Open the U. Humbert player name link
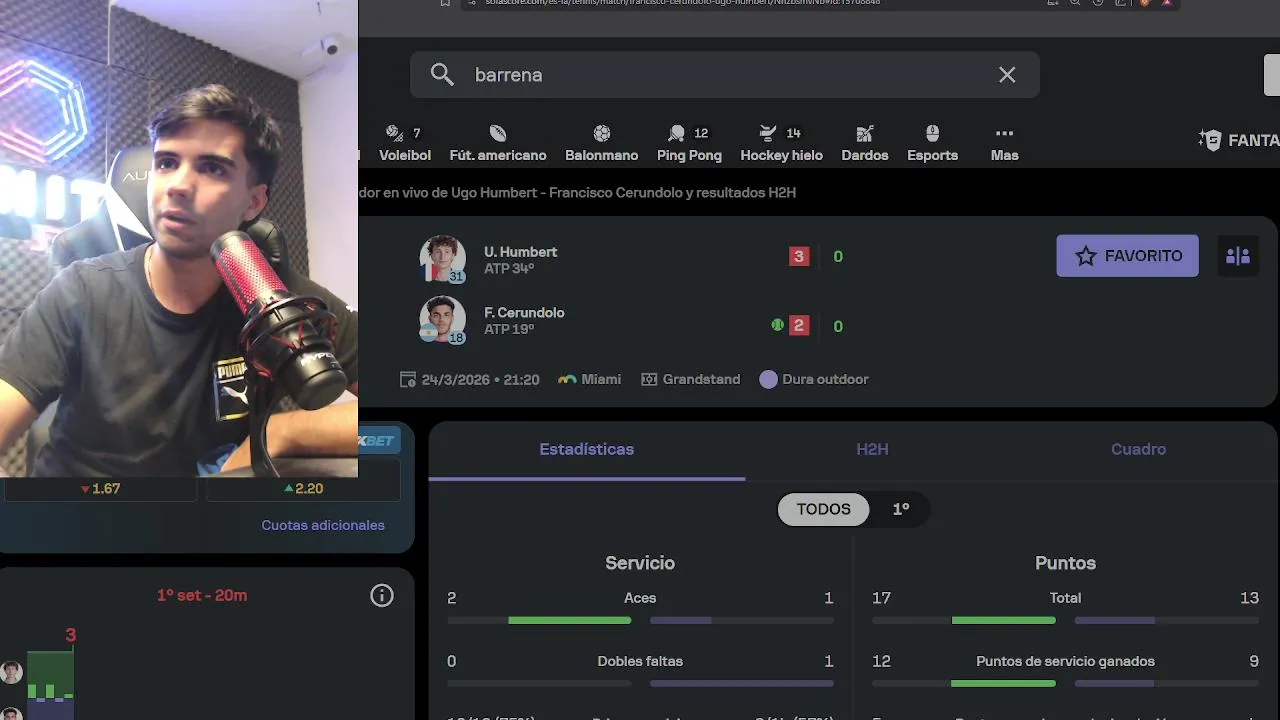This screenshot has width=1280, height=720. point(520,252)
